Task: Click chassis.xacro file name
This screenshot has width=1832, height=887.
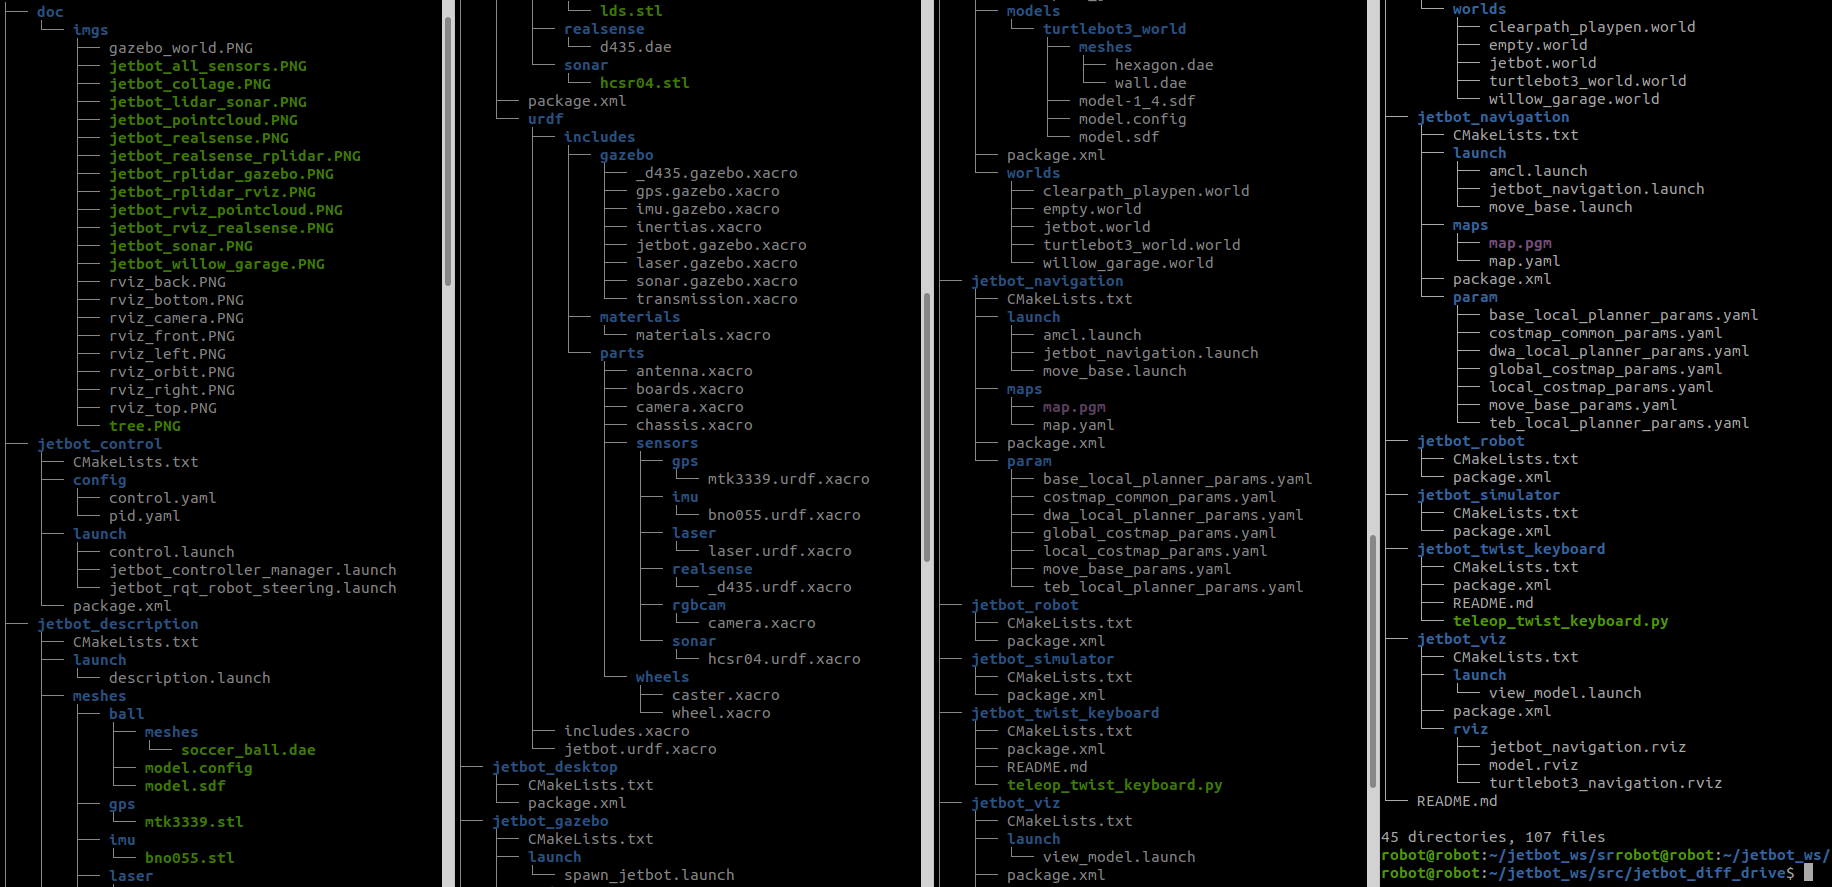Action: coord(694,425)
